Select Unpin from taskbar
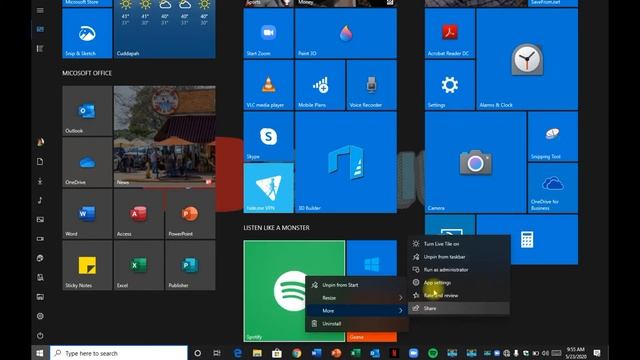The width and height of the screenshot is (640, 360). pyautogui.click(x=459, y=257)
